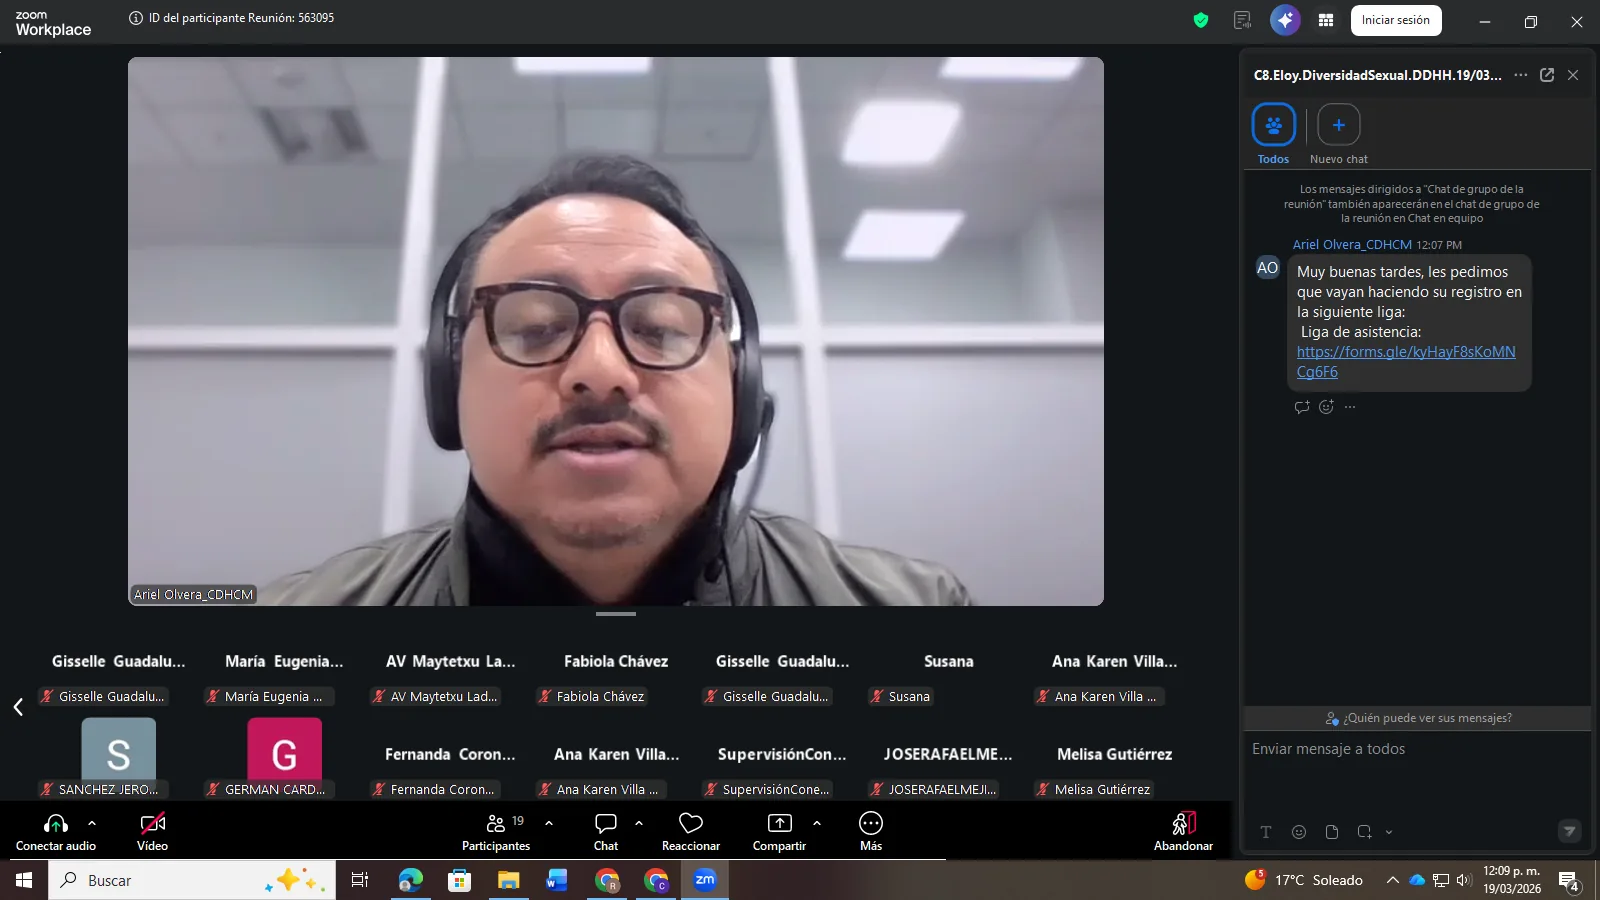Screen dimensions: 1600x900
Task: Click the Reaccionar heart icon
Action: coord(691,823)
